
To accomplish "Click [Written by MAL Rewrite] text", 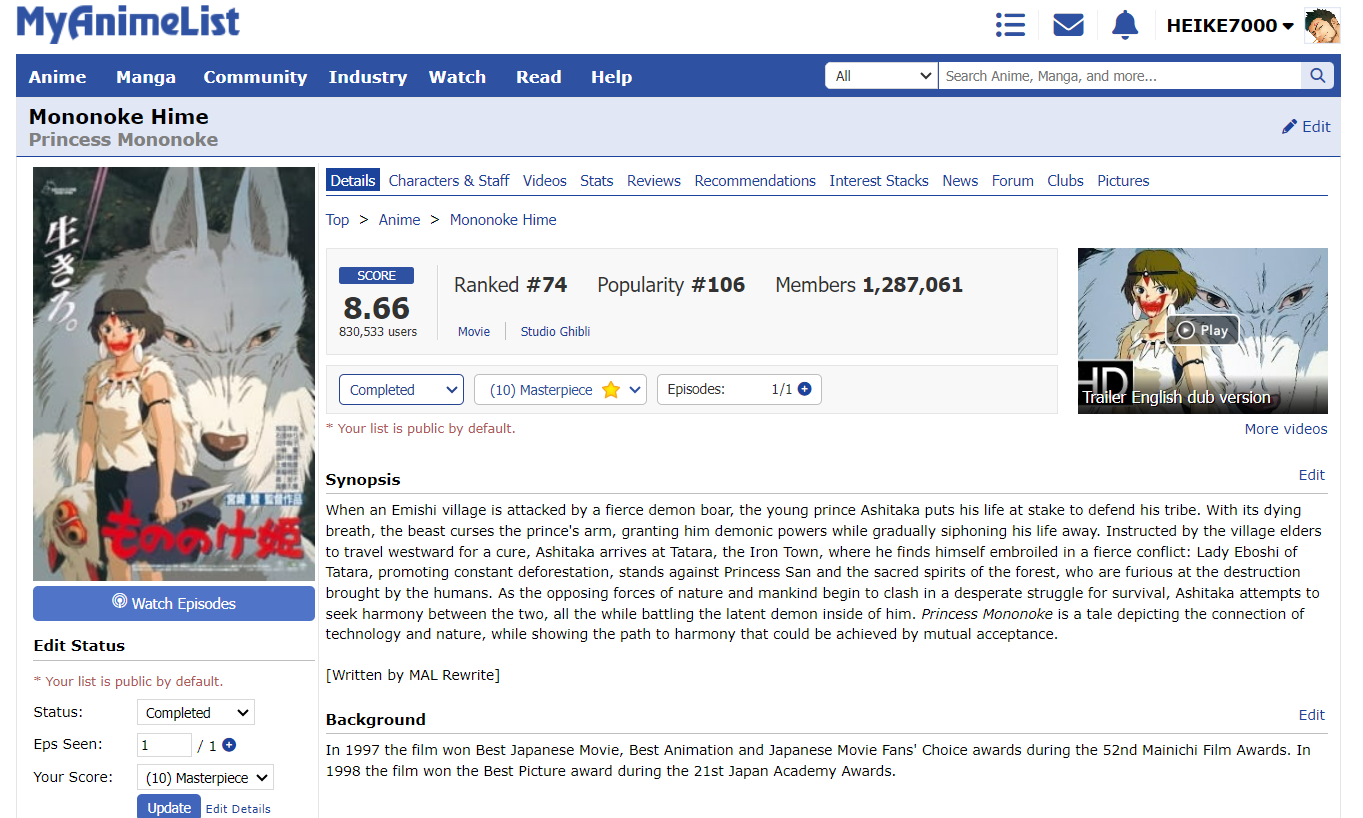I will (x=413, y=675).
